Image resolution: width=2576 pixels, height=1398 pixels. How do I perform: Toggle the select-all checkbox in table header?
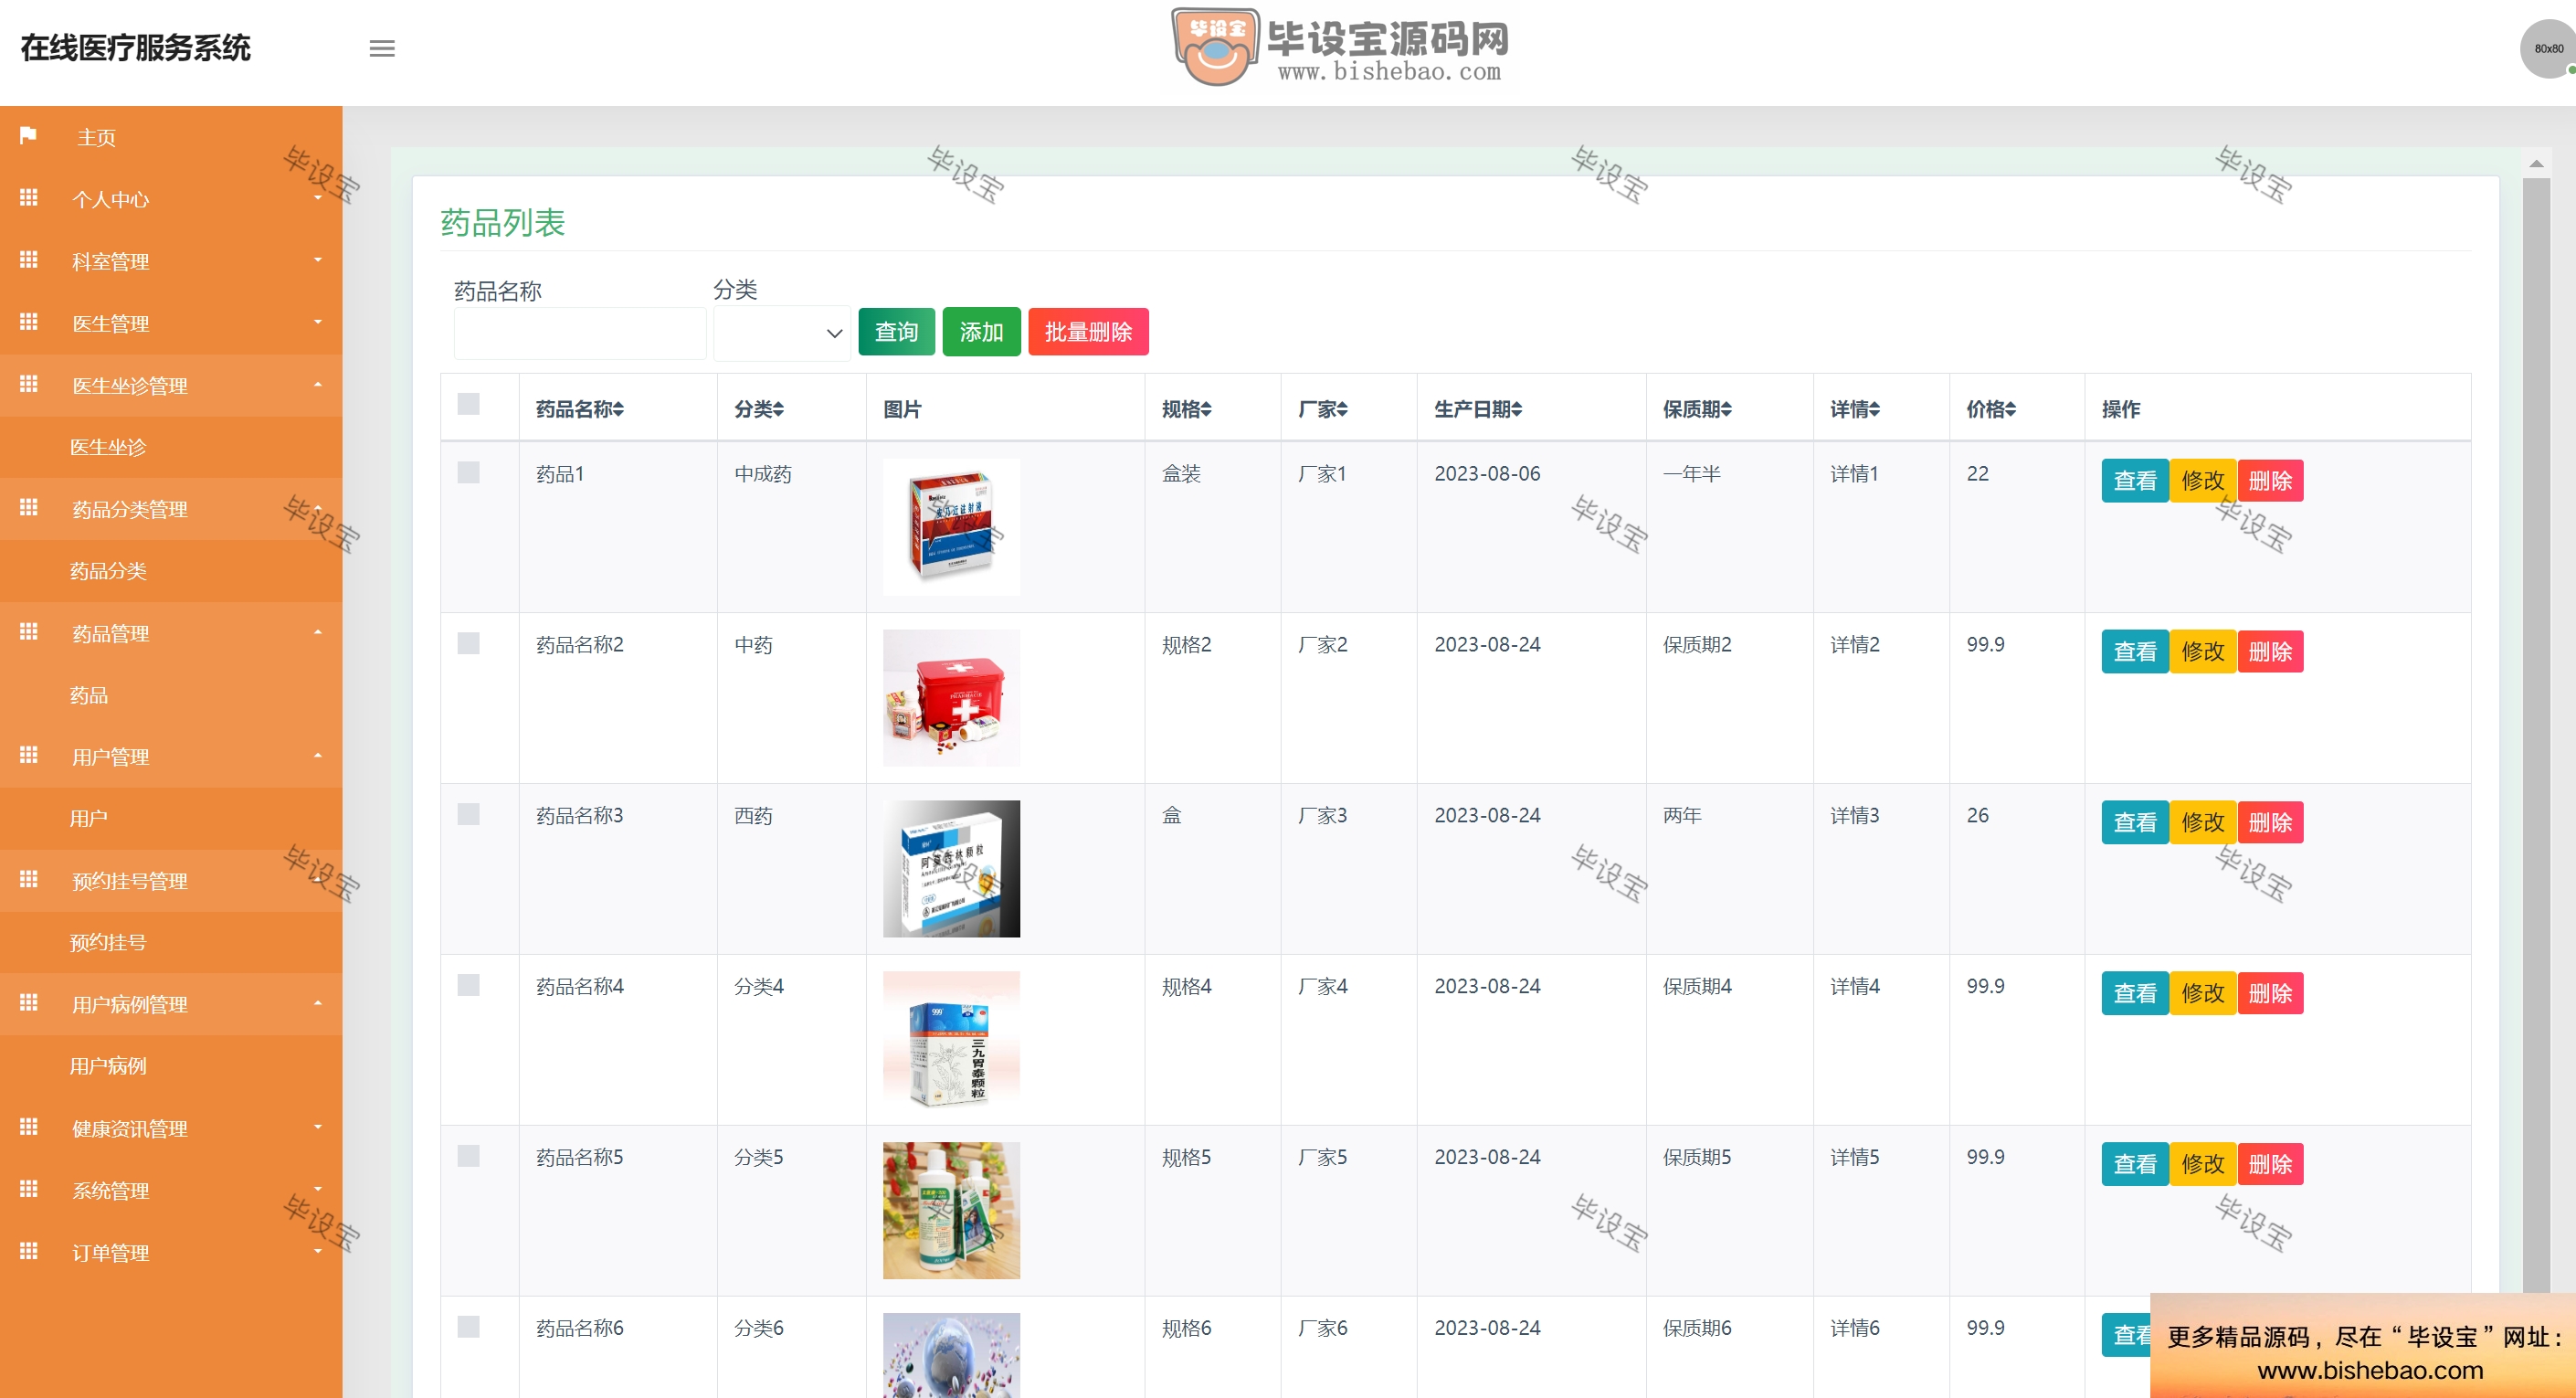(468, 404)
